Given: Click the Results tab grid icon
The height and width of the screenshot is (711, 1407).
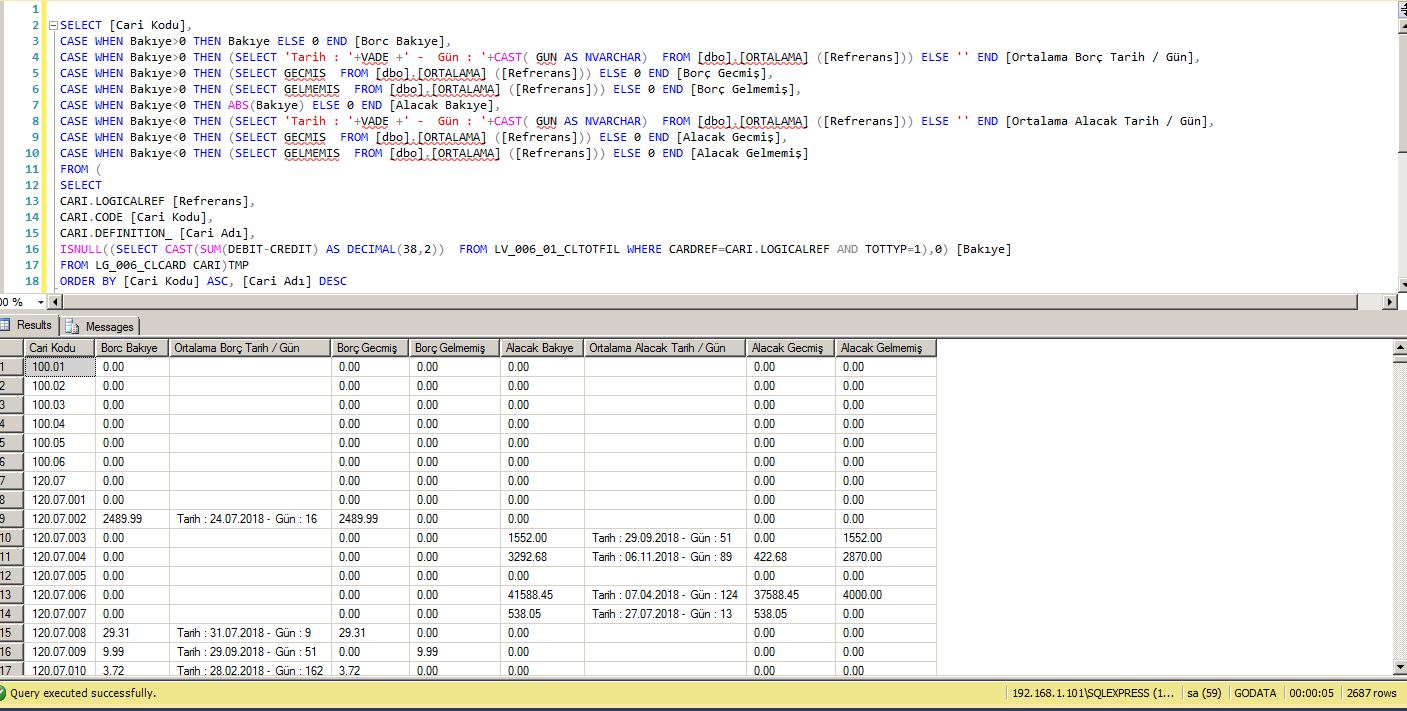Looking at the screenshot, I should point(6,325).
